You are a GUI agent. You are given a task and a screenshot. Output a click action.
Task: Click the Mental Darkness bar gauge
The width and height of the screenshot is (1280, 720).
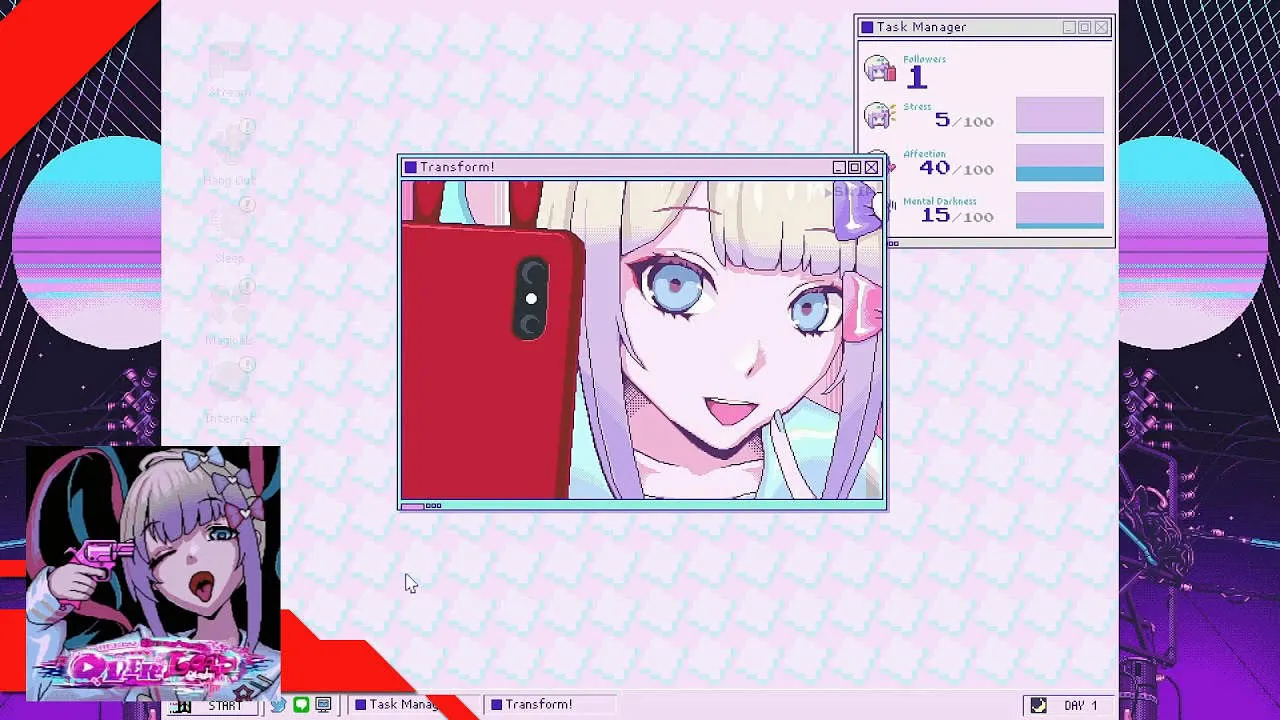point(1060,211)
